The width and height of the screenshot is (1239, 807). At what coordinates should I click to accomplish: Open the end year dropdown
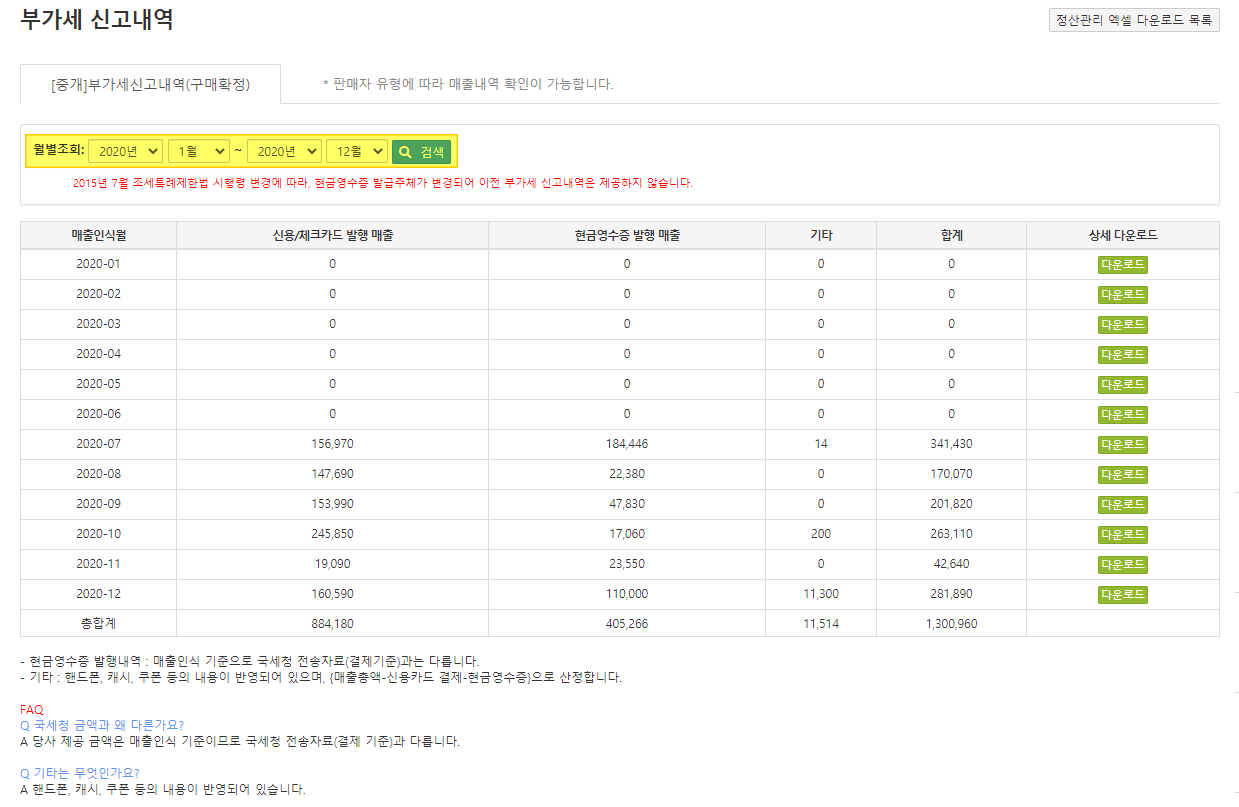(284, 151)
